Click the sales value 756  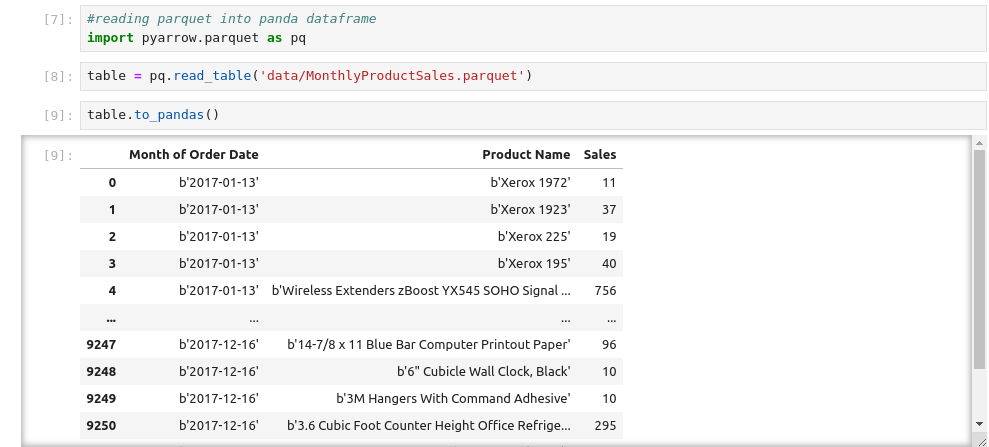604,291
